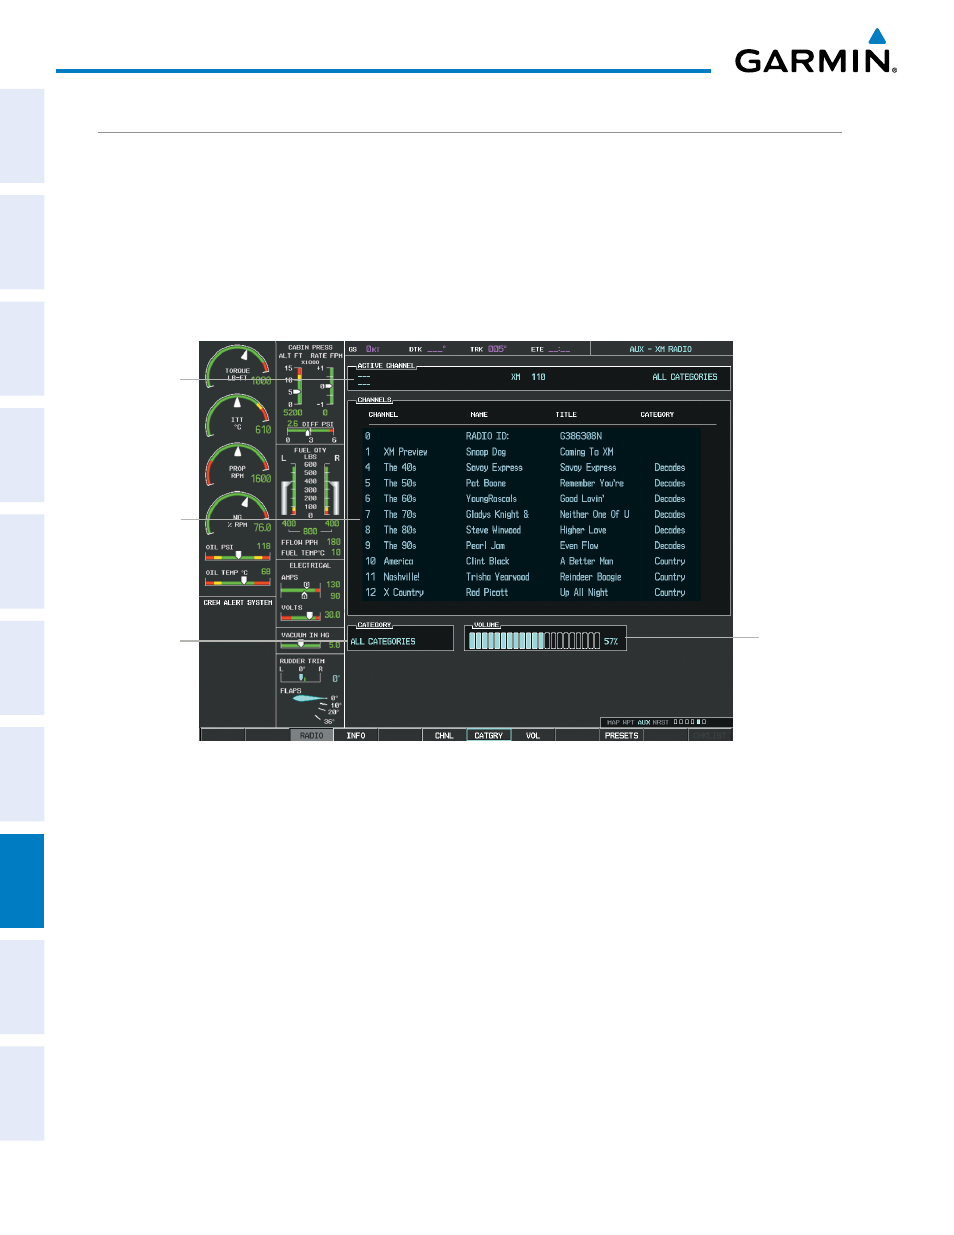954x1235 pixels.
Task: Select channel 10 America row
Action: point(530,561)
